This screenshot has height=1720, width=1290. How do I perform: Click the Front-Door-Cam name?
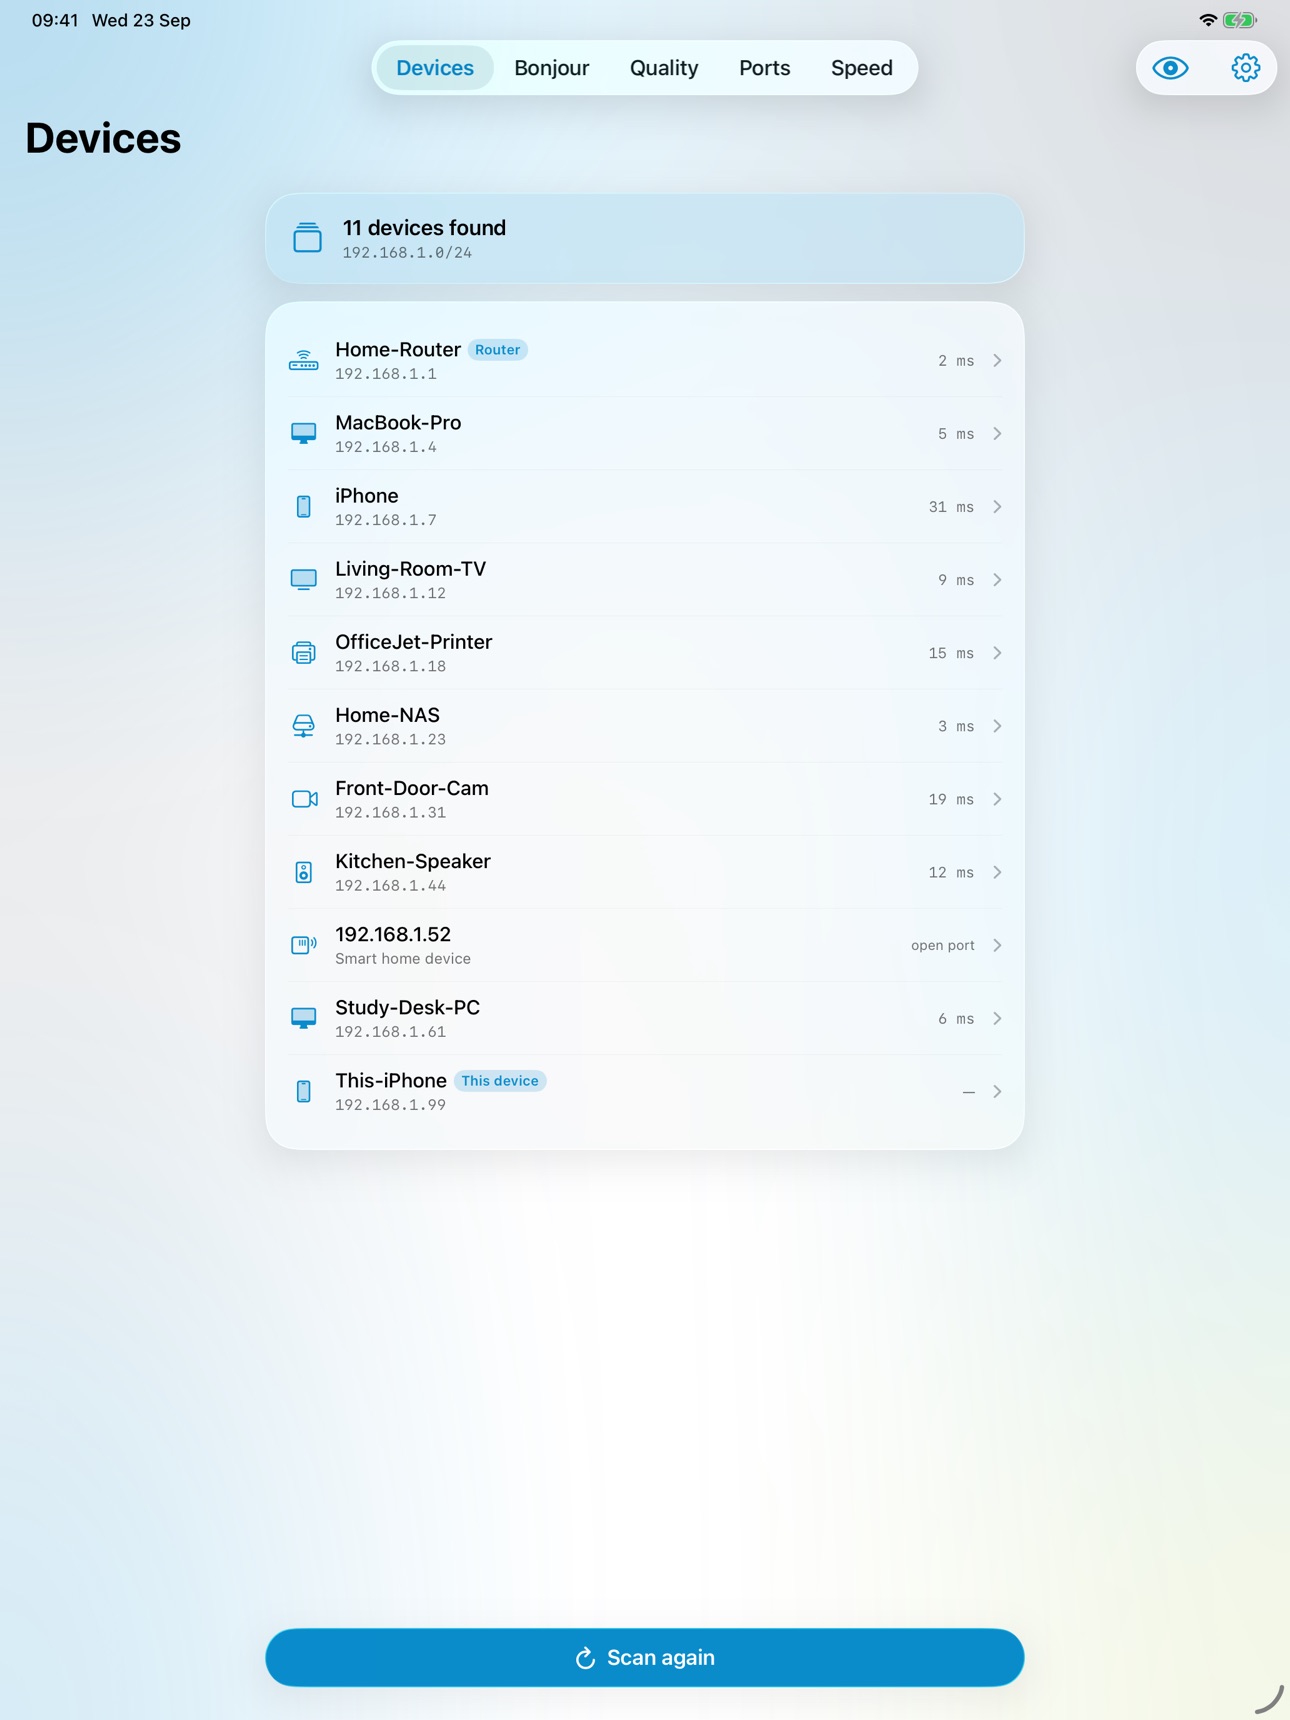[412, 788]
